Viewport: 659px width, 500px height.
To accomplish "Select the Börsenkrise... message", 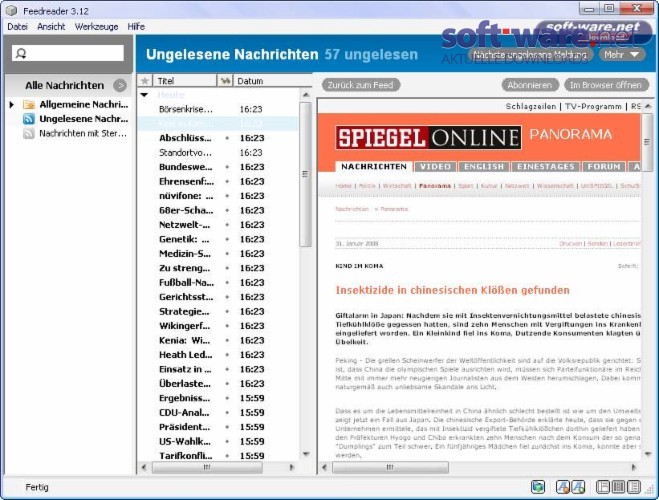I will [218, 109].
